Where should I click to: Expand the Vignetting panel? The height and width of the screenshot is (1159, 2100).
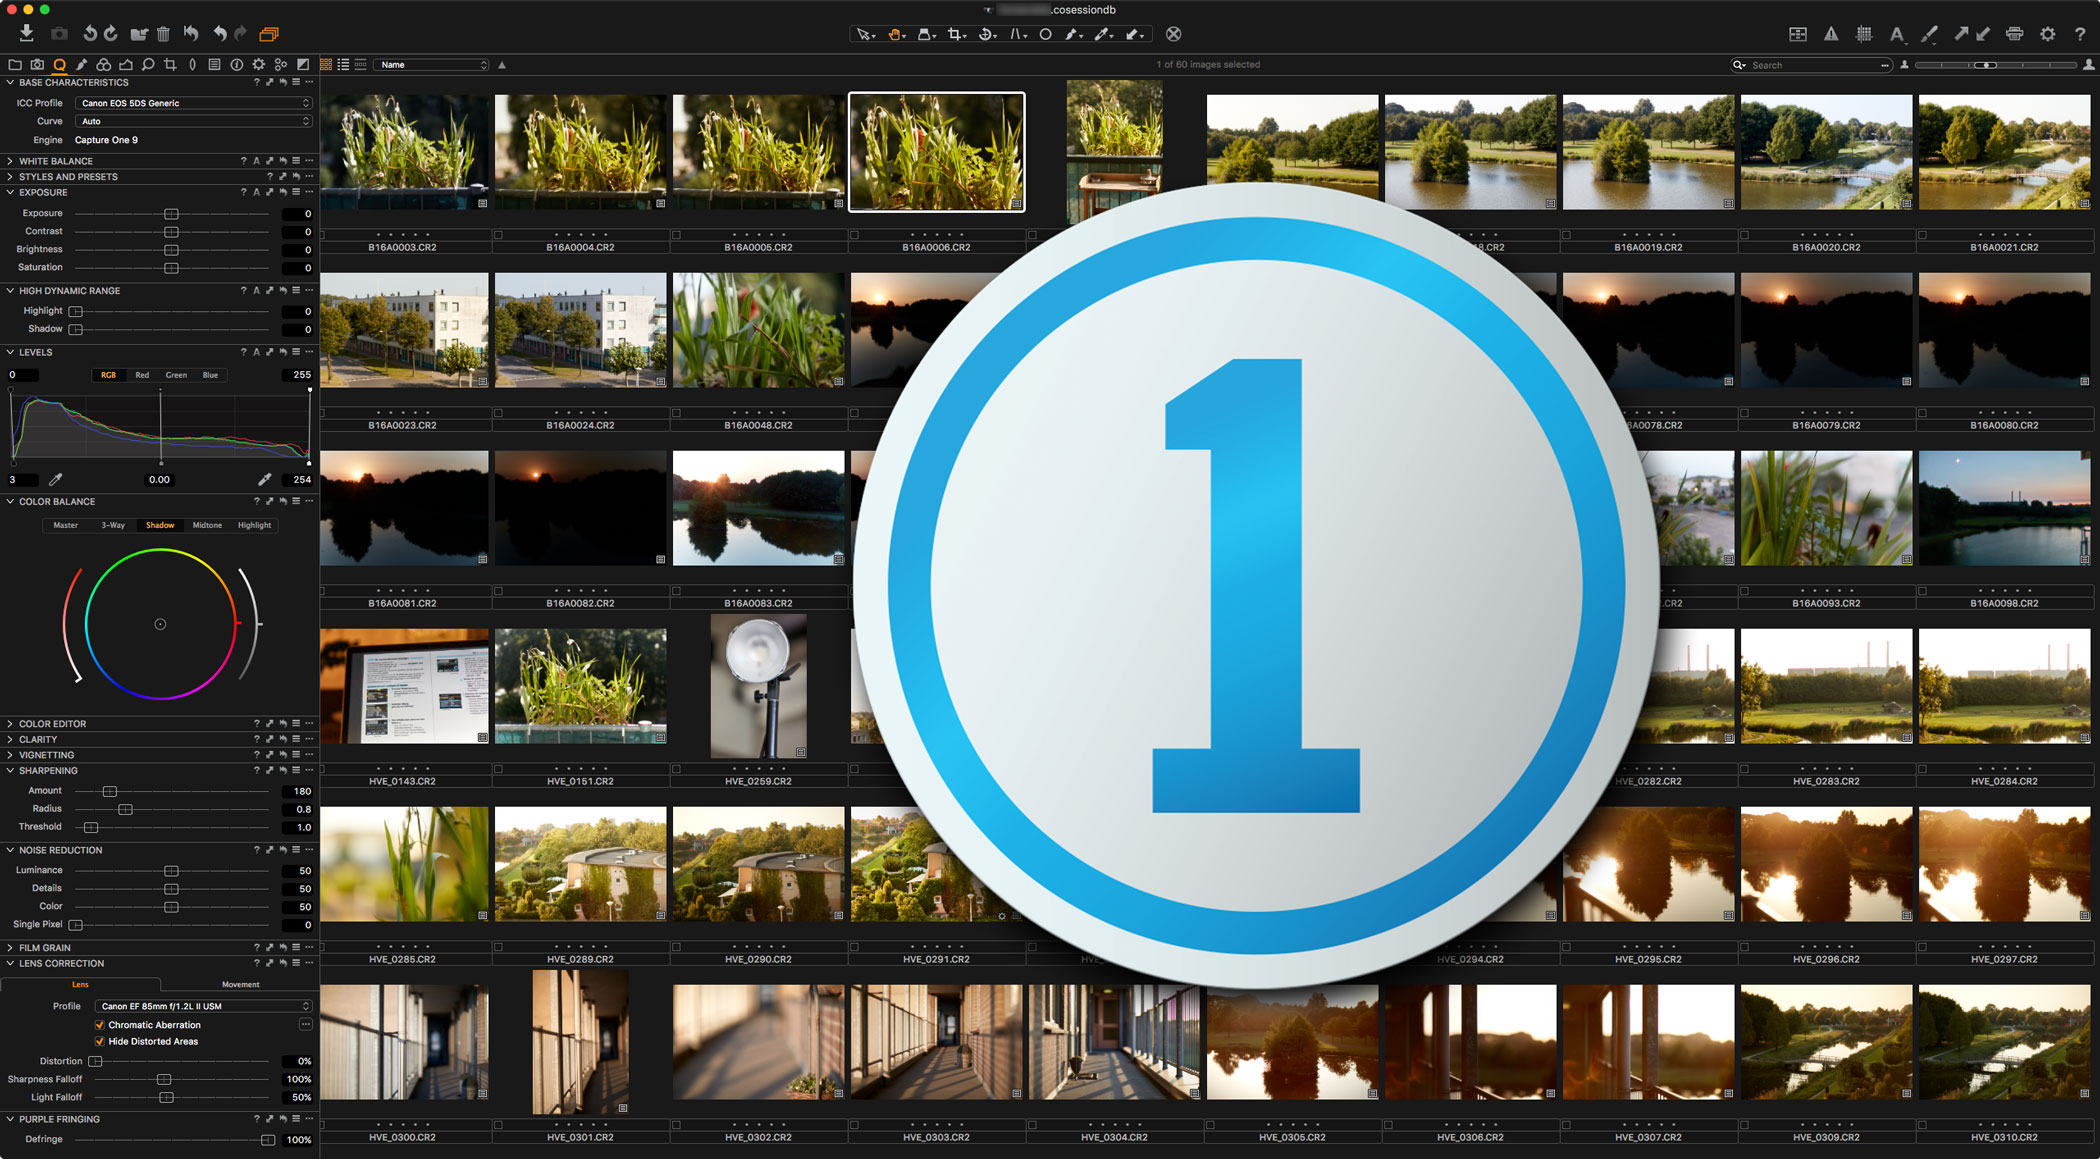point(10,756)
